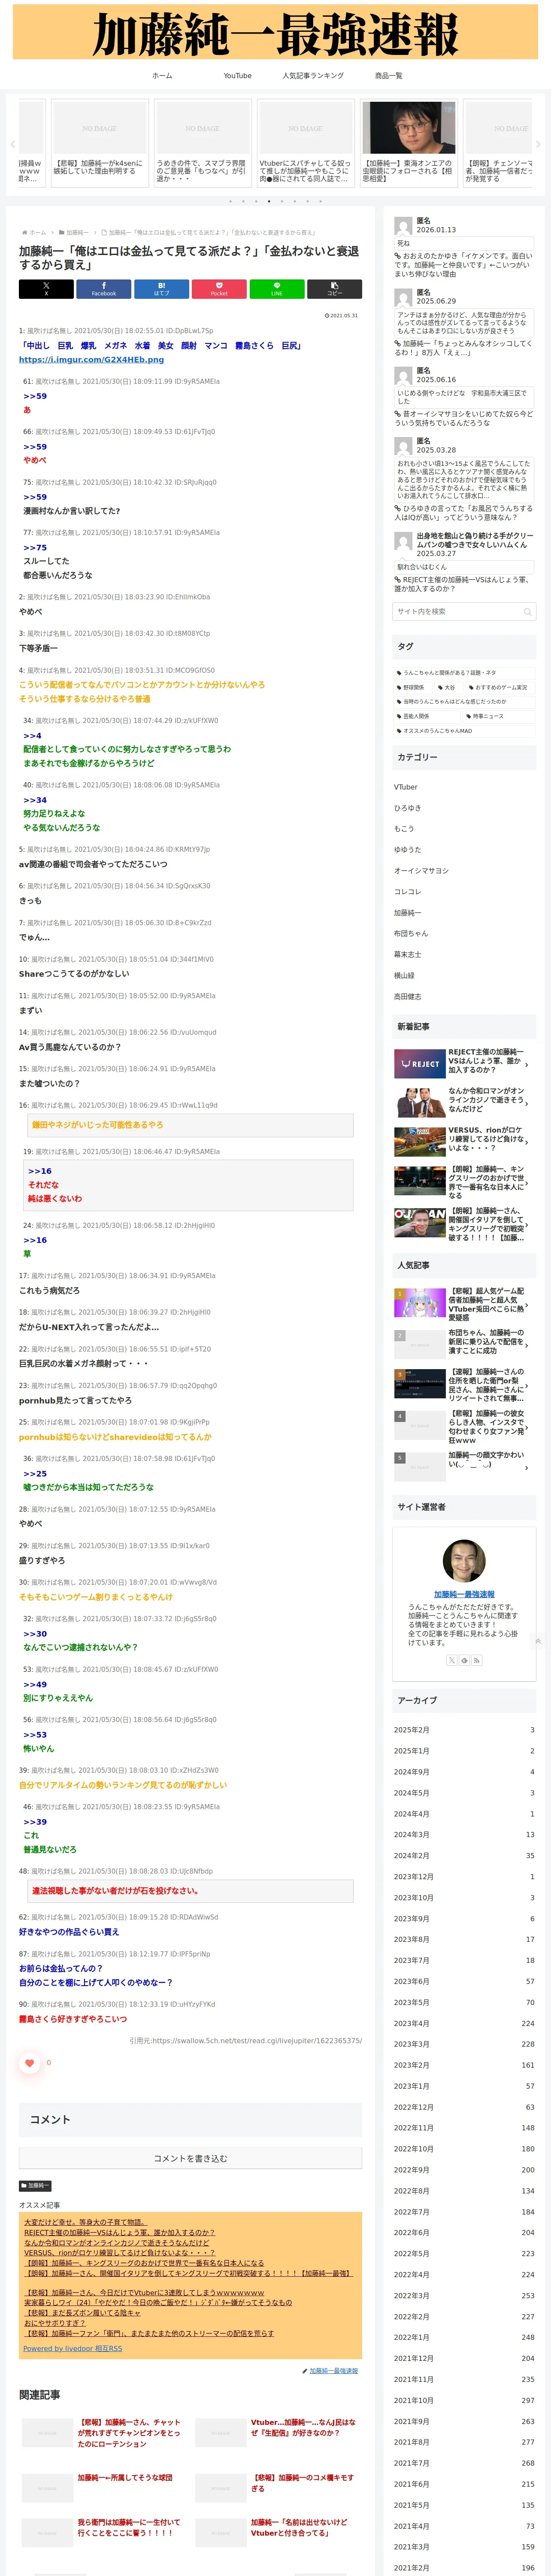This screenshot has height=2576, width=551.
Task: Open the 2021年9月 archive
Action: [x=464, y=2421]
